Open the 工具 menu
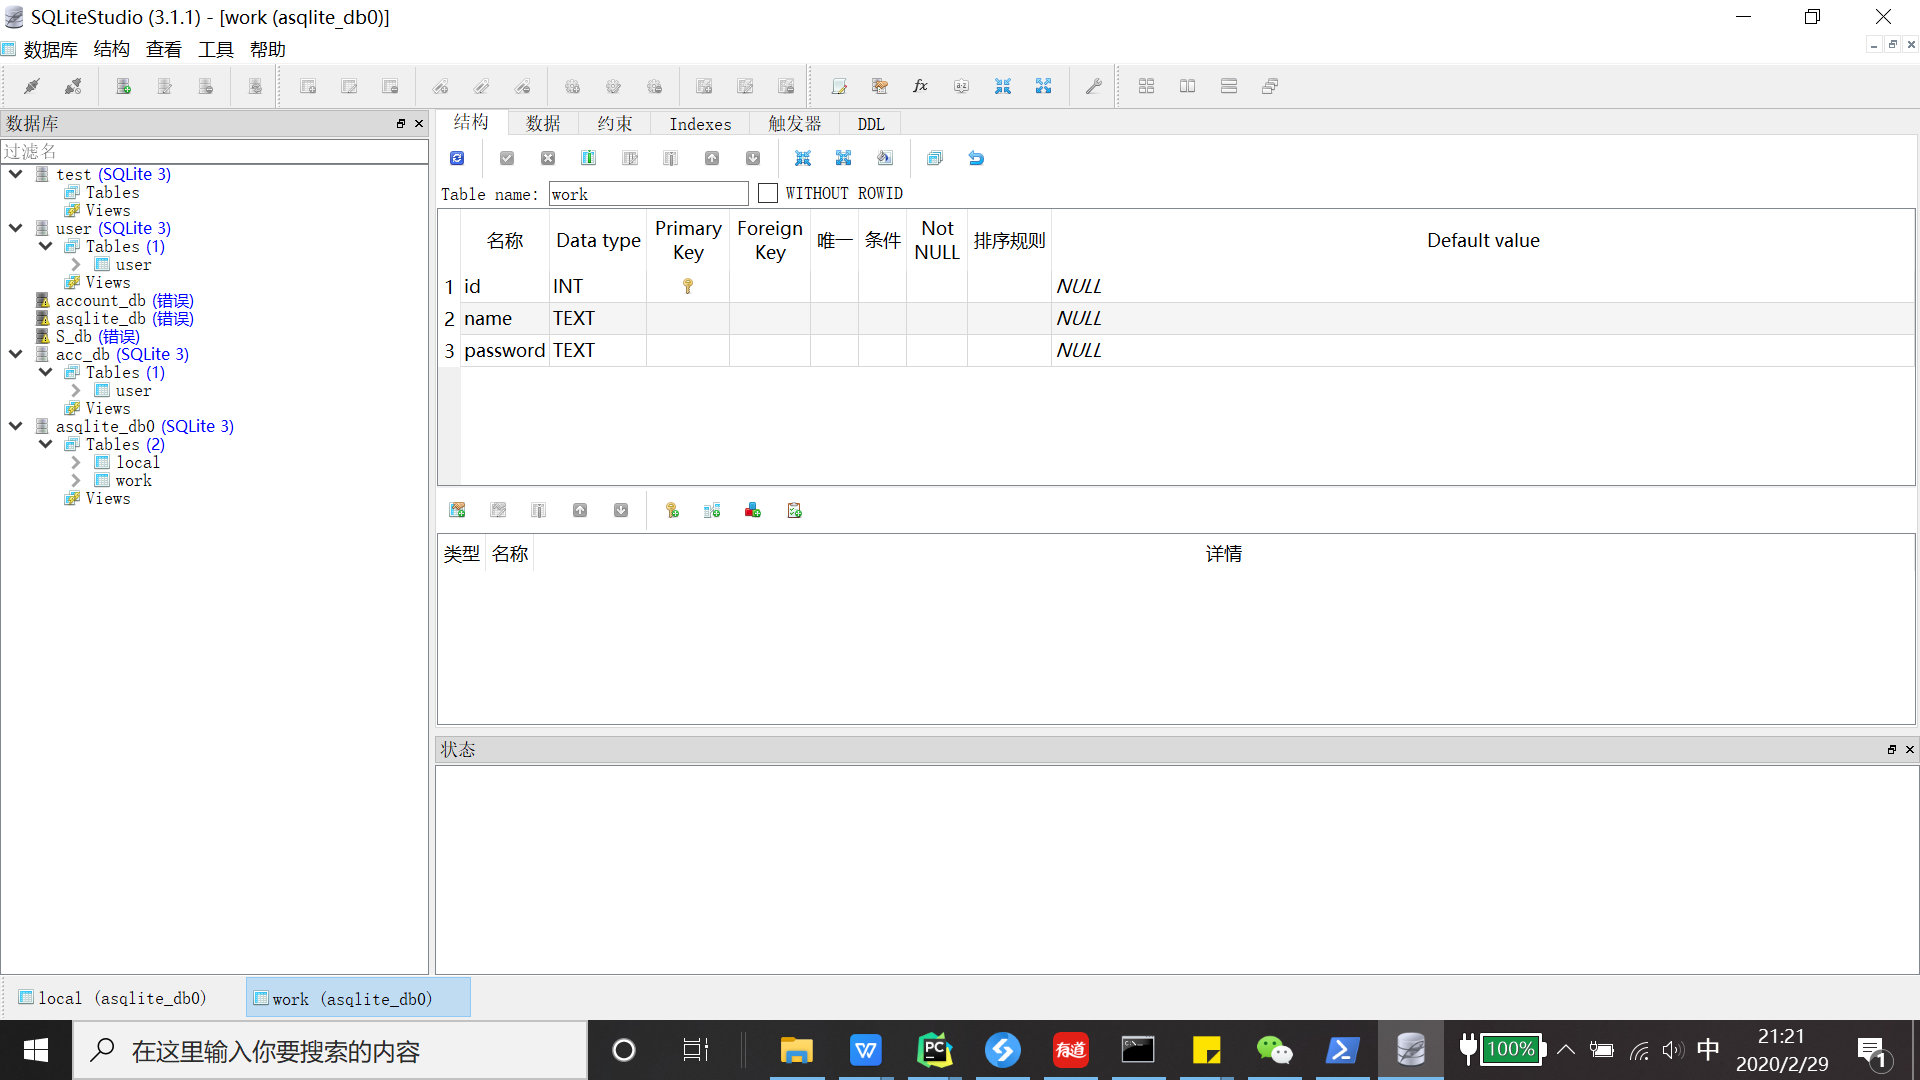 click(215, 49)
